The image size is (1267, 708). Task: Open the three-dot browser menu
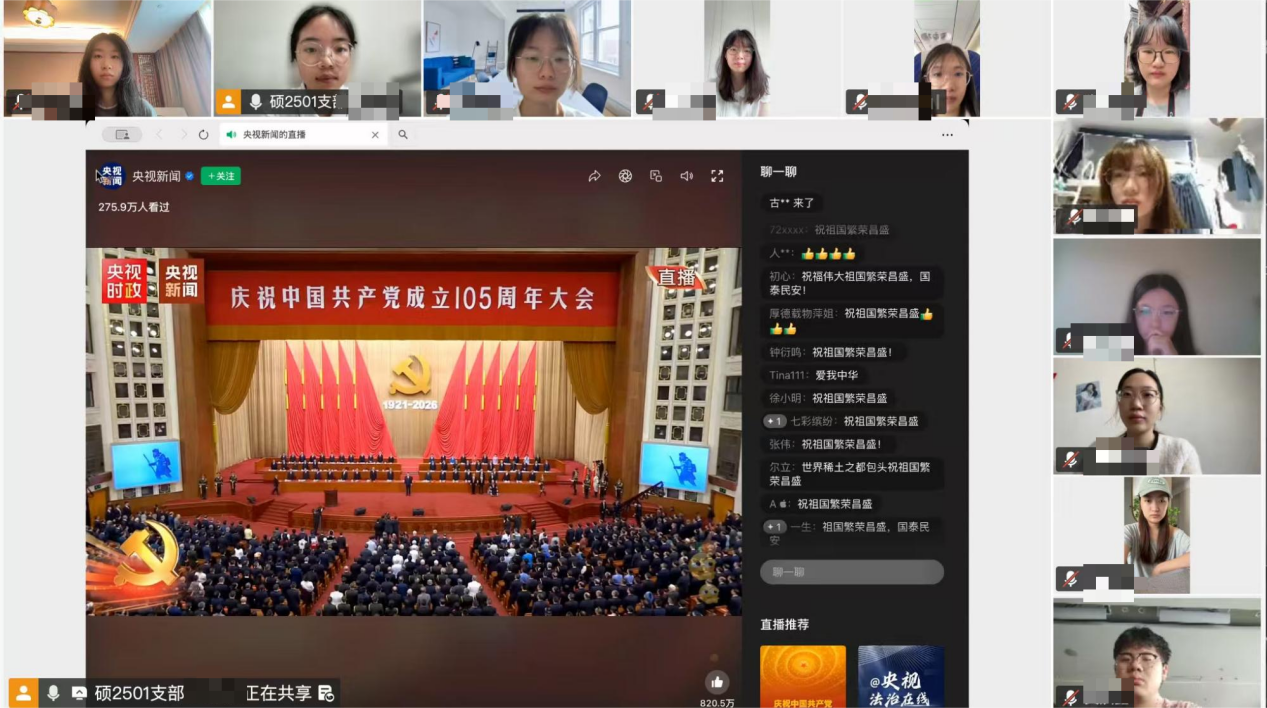pyautogui.click(x=947, y=134)
